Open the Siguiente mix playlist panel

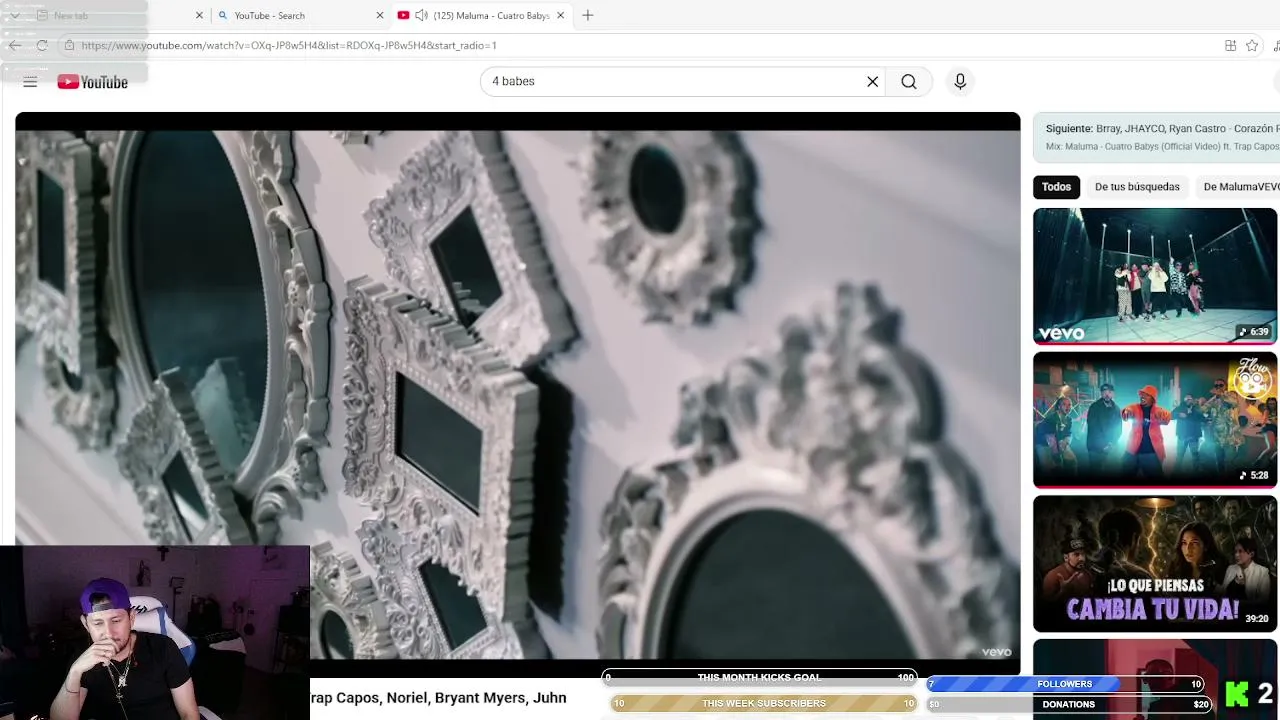(1157, 137)
